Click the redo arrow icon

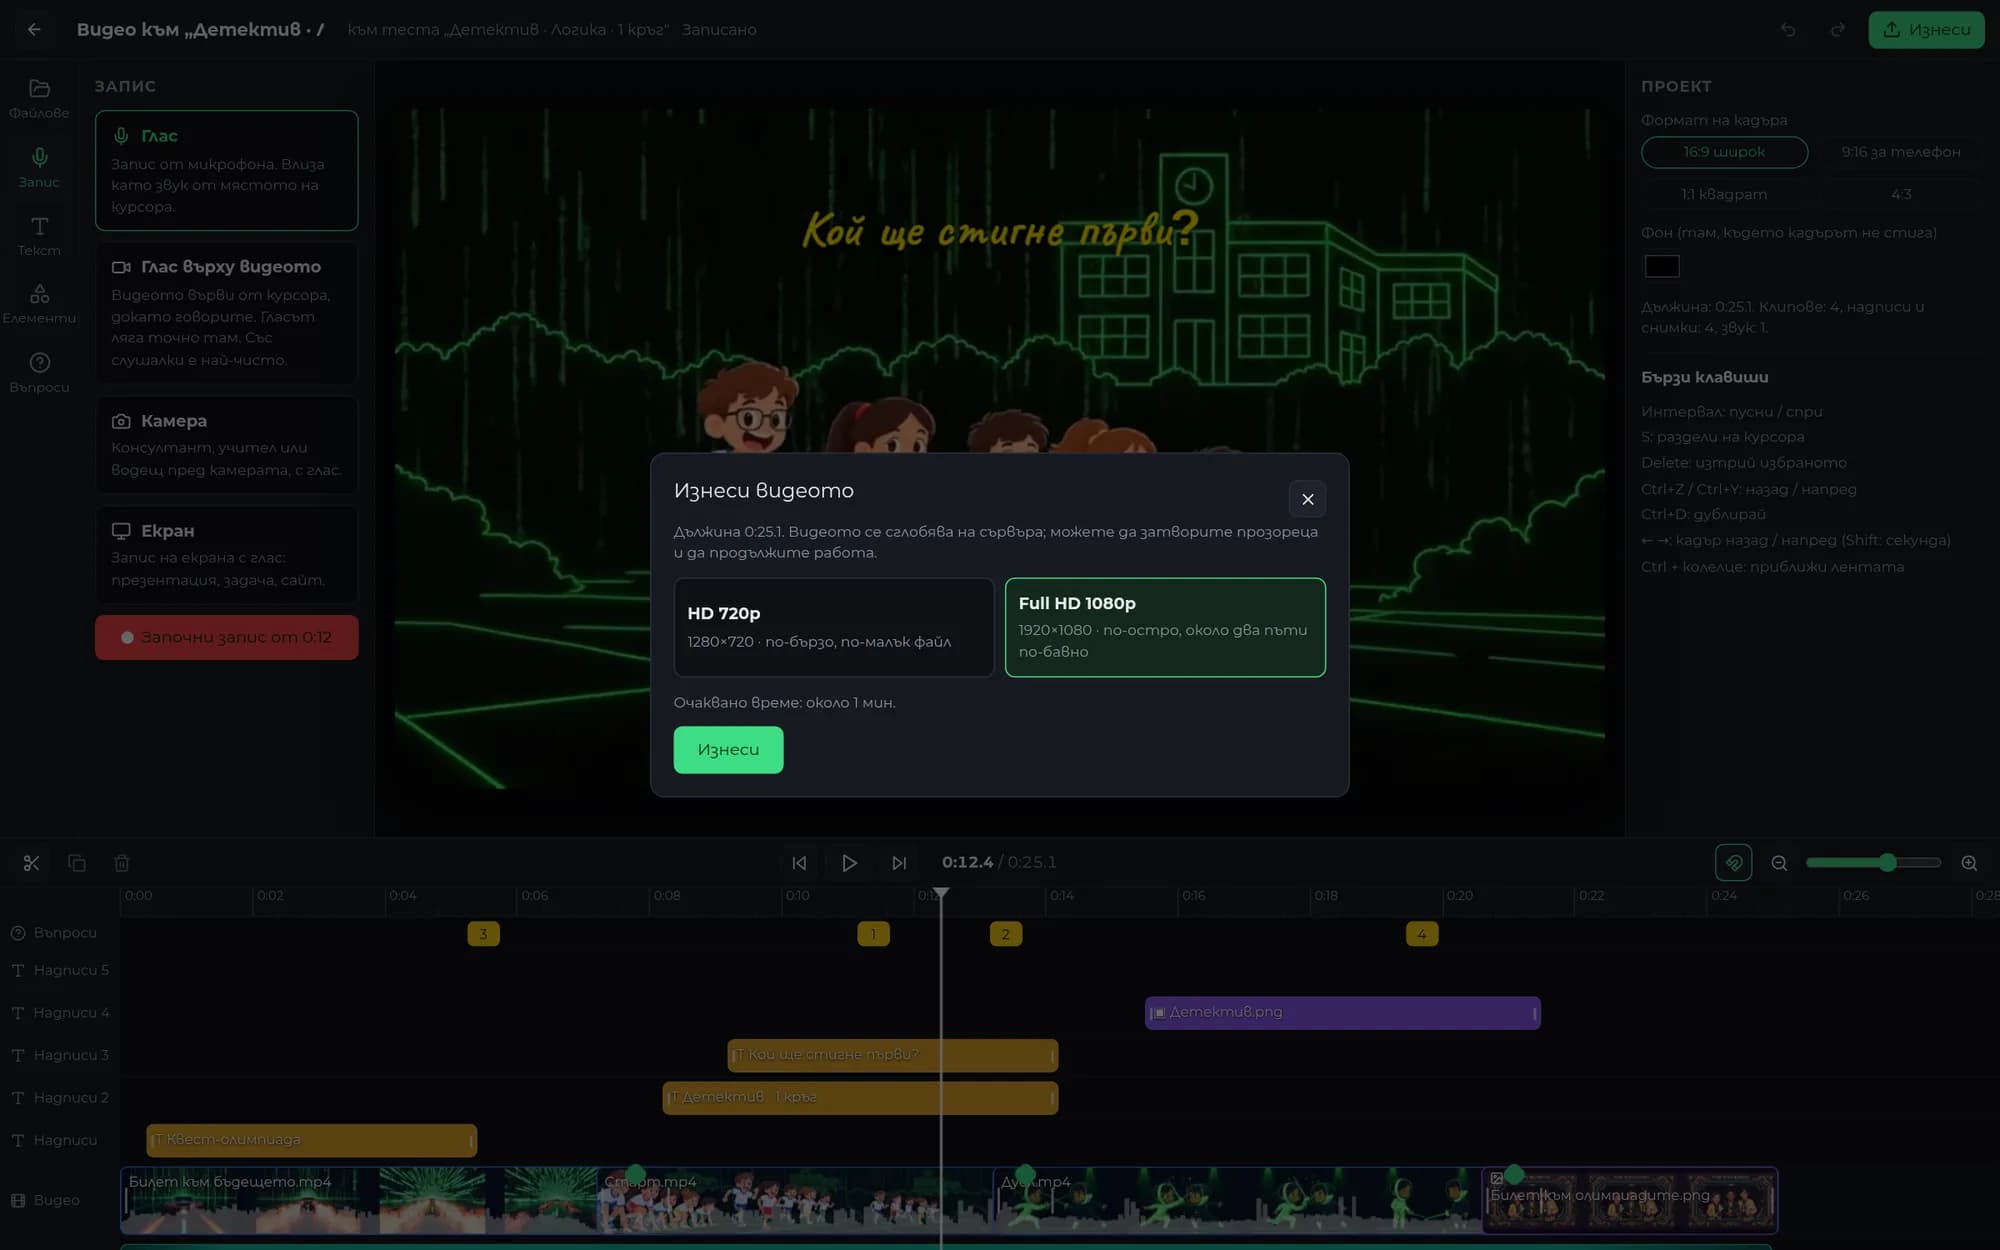tap(1837, 30)
